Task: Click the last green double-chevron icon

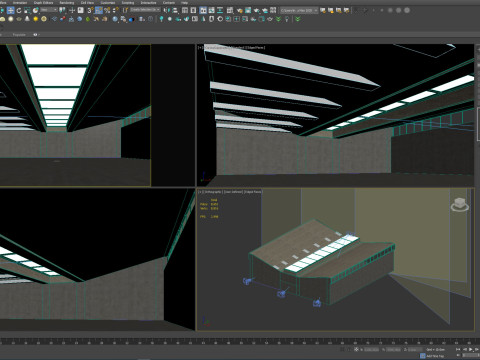Action: pos(297,19)
